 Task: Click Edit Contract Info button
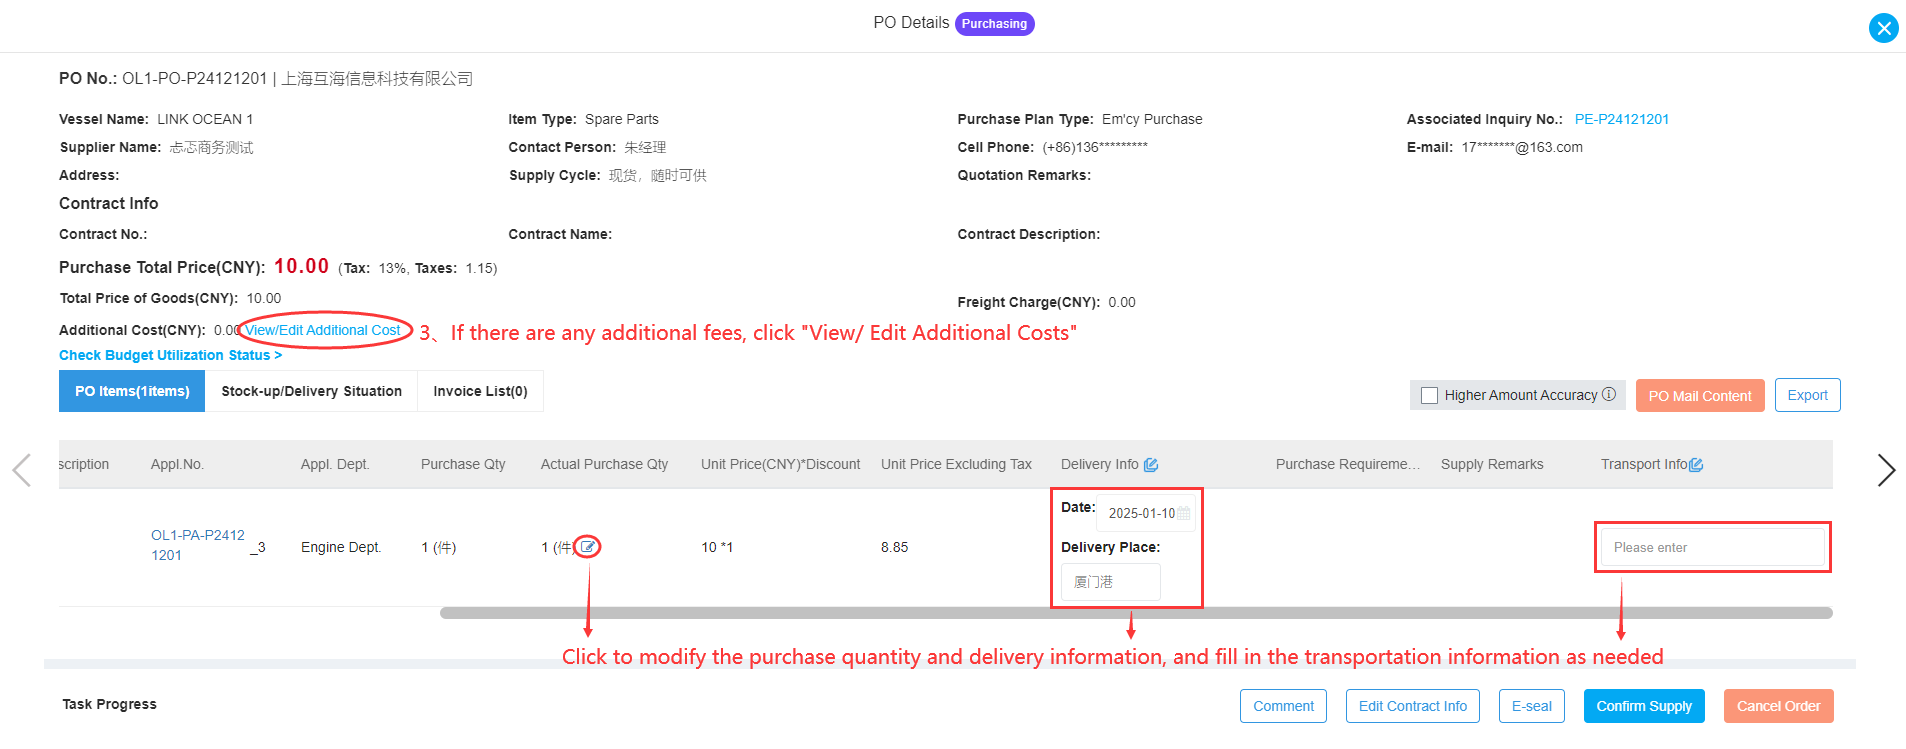1412,706
